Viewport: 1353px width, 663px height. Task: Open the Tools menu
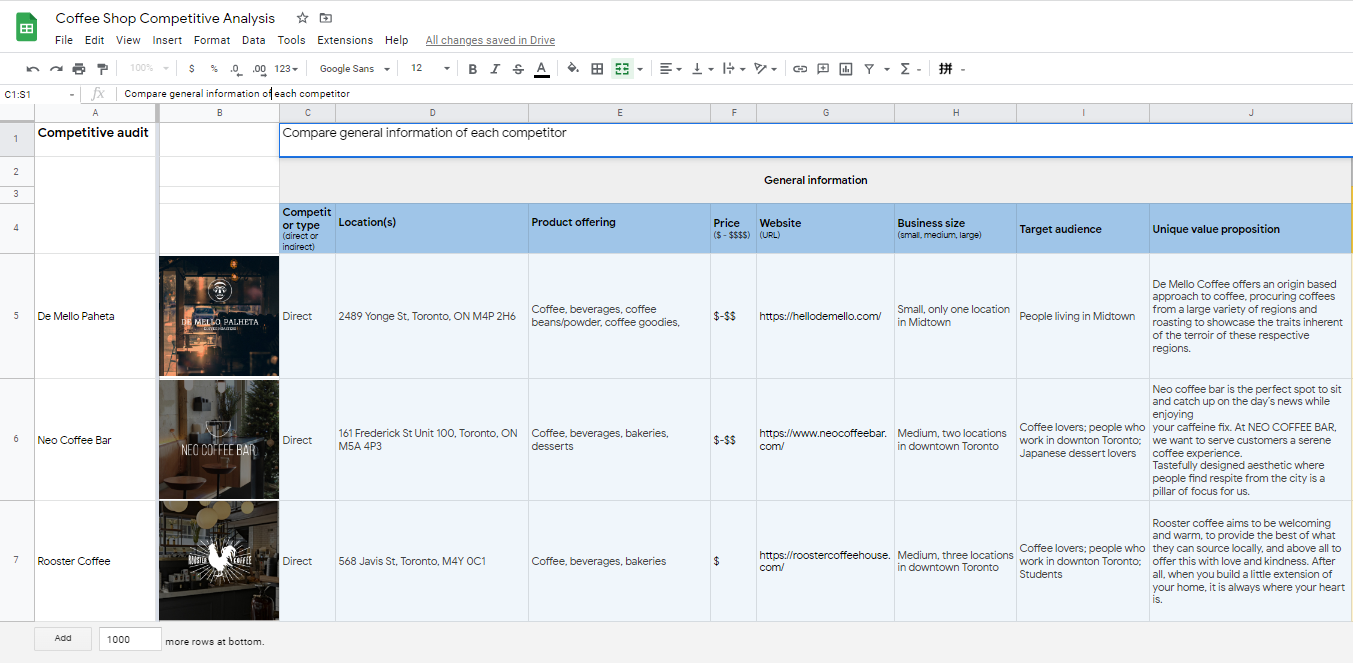point(292,40)
